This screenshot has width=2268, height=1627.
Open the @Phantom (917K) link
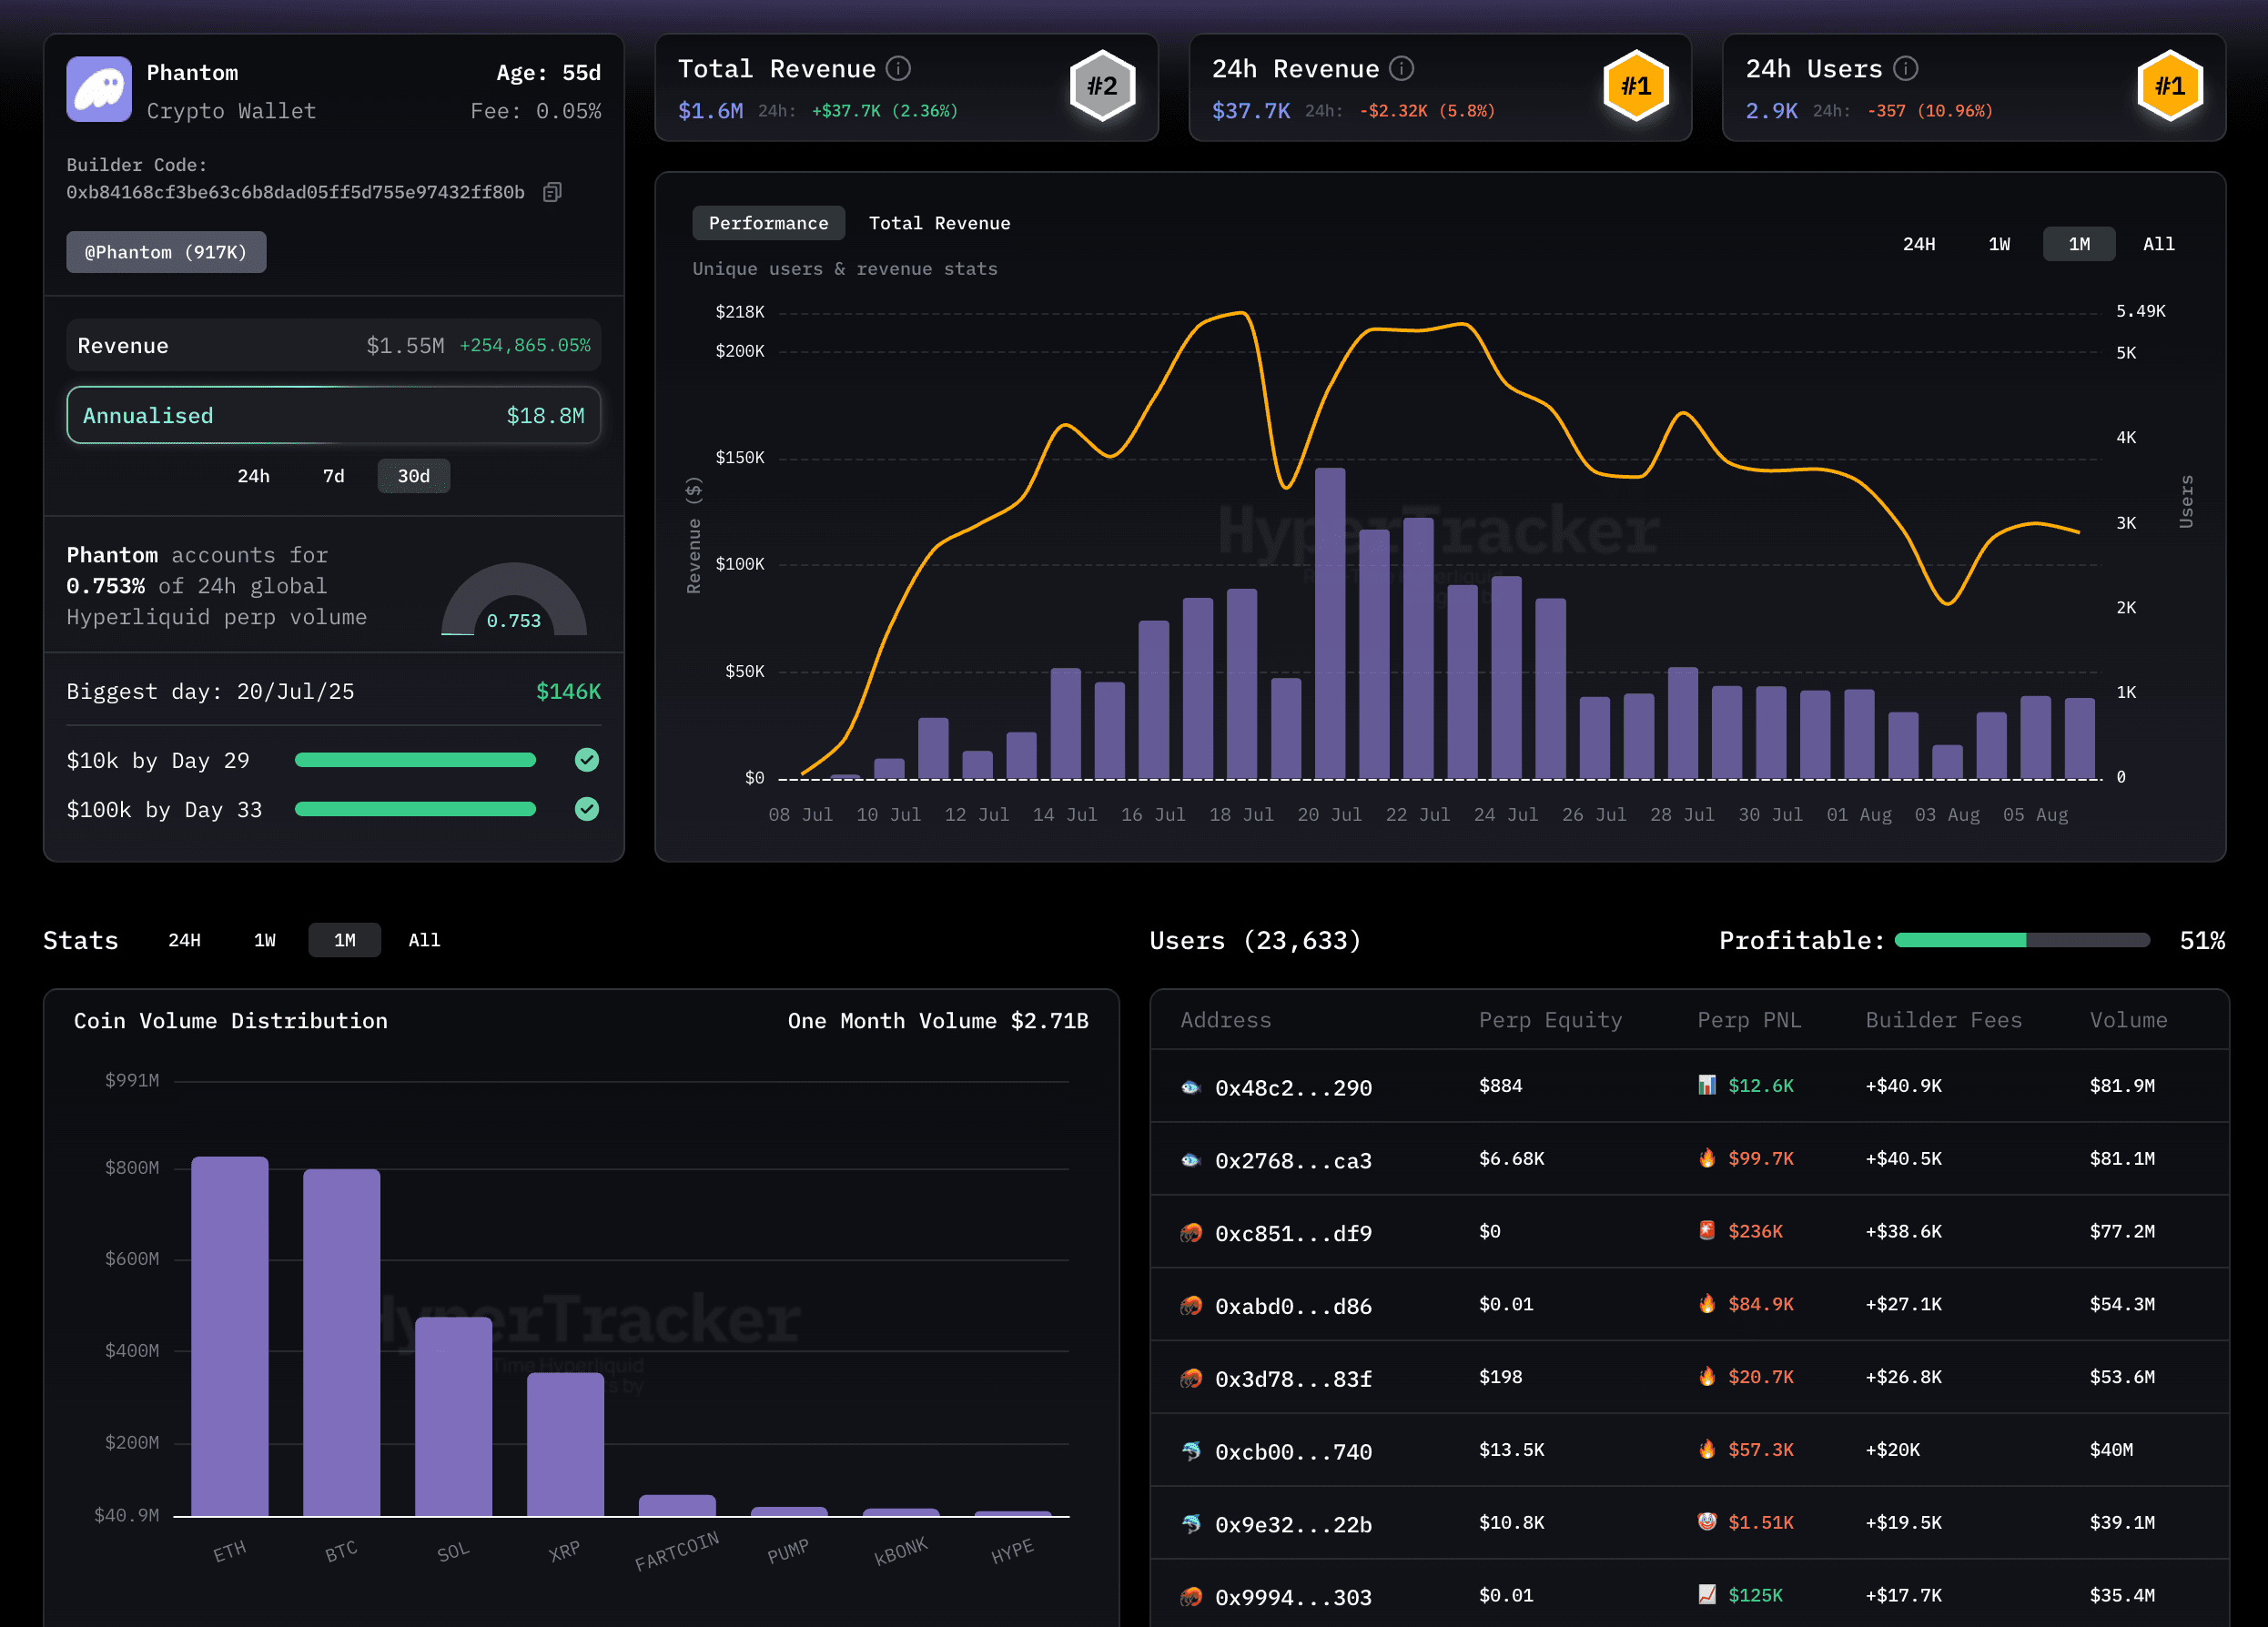point(166,252)
